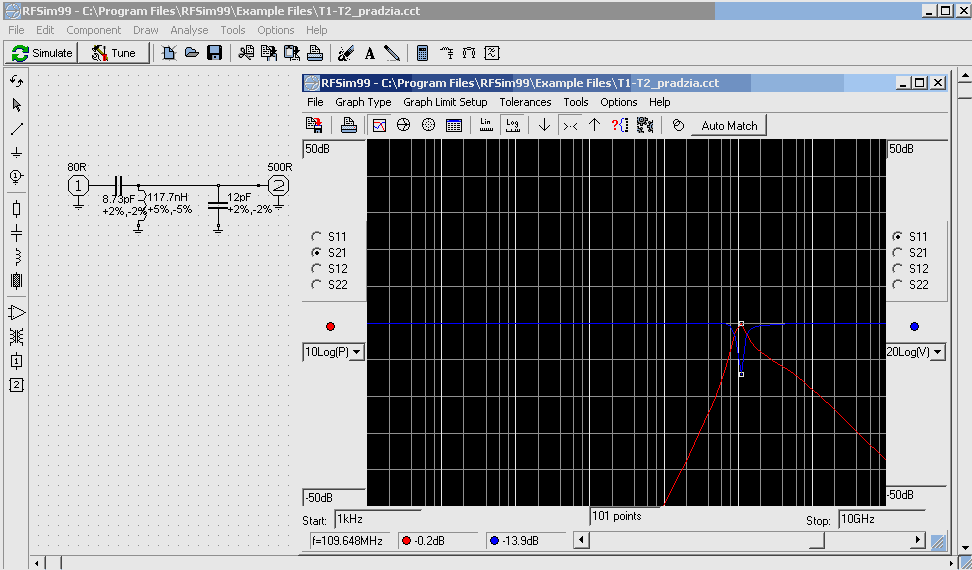Expand the 10Log(P) scale dropdown

point(356,352)
